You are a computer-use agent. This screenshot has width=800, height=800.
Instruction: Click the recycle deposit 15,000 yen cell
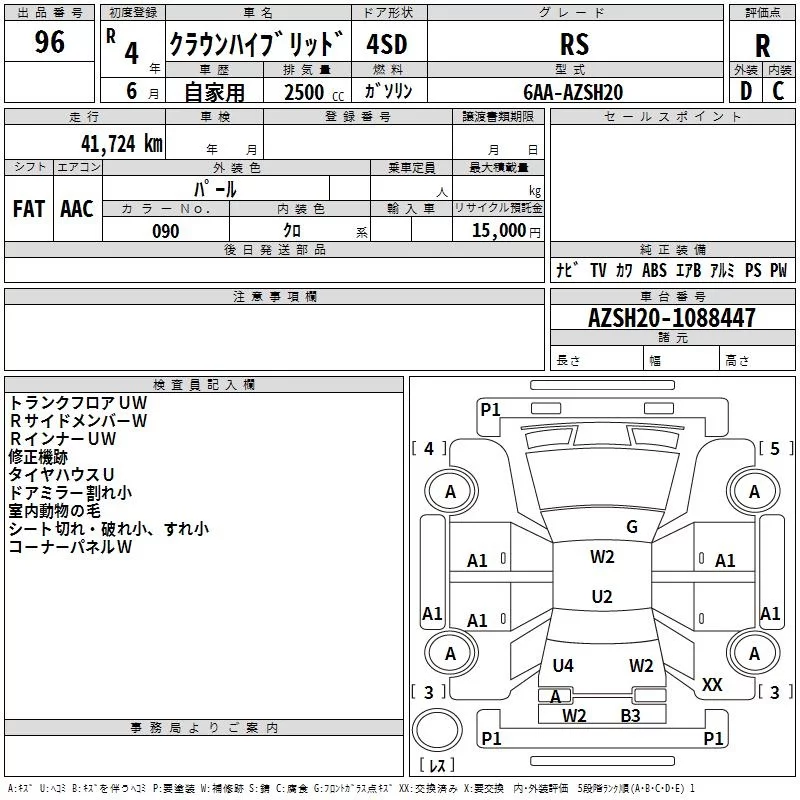click(x=498, y=230)
